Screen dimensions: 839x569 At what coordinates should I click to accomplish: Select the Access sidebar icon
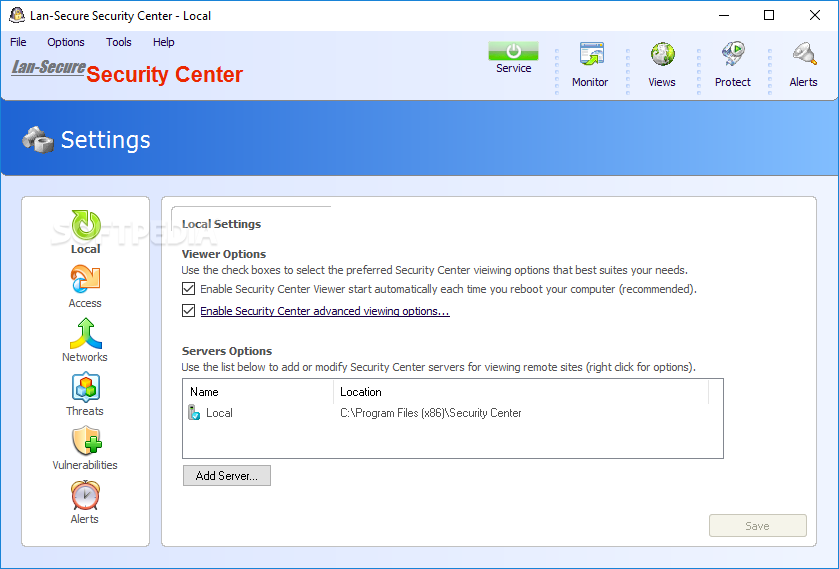[85, 279]
